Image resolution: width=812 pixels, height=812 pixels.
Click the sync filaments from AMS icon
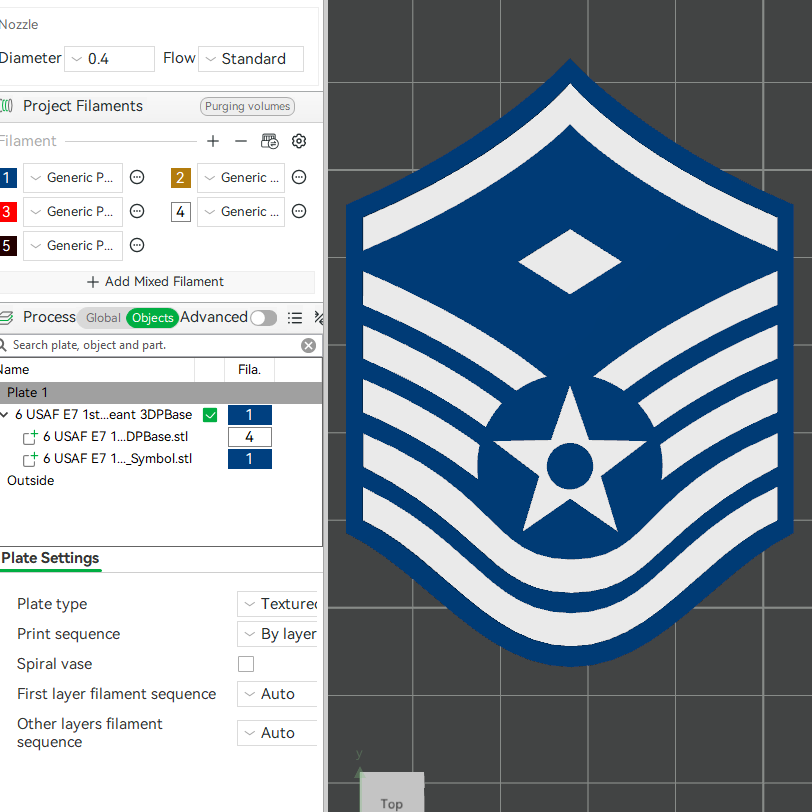pos(269,141)
